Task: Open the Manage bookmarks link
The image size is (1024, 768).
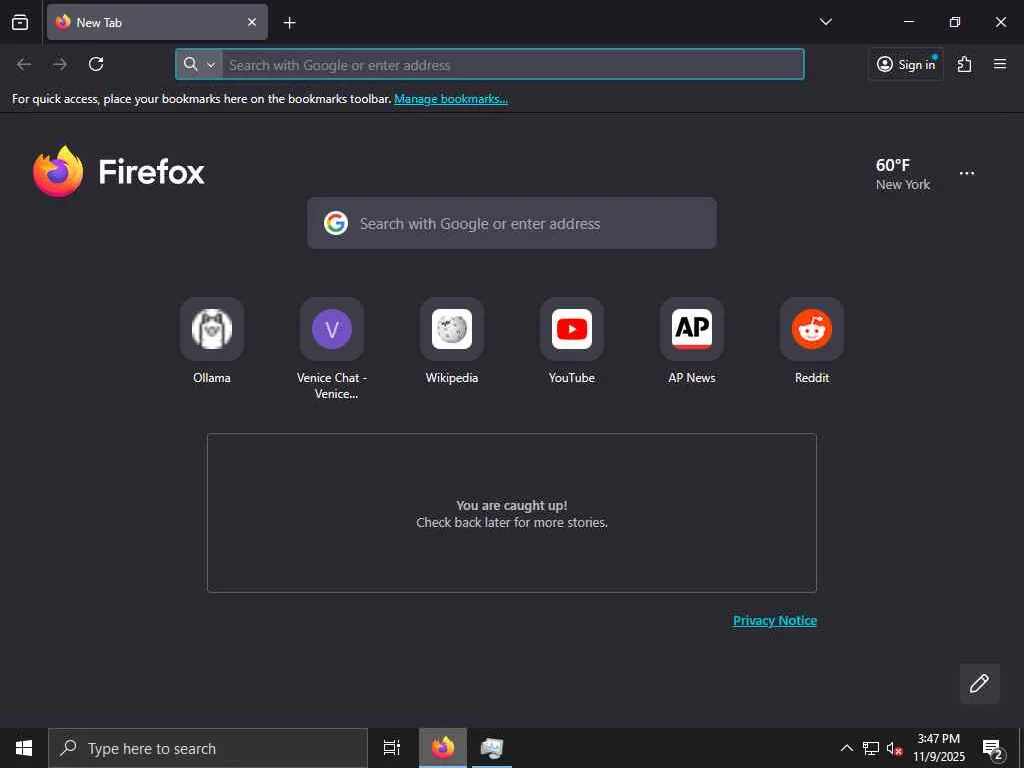Action: [451, 99]
